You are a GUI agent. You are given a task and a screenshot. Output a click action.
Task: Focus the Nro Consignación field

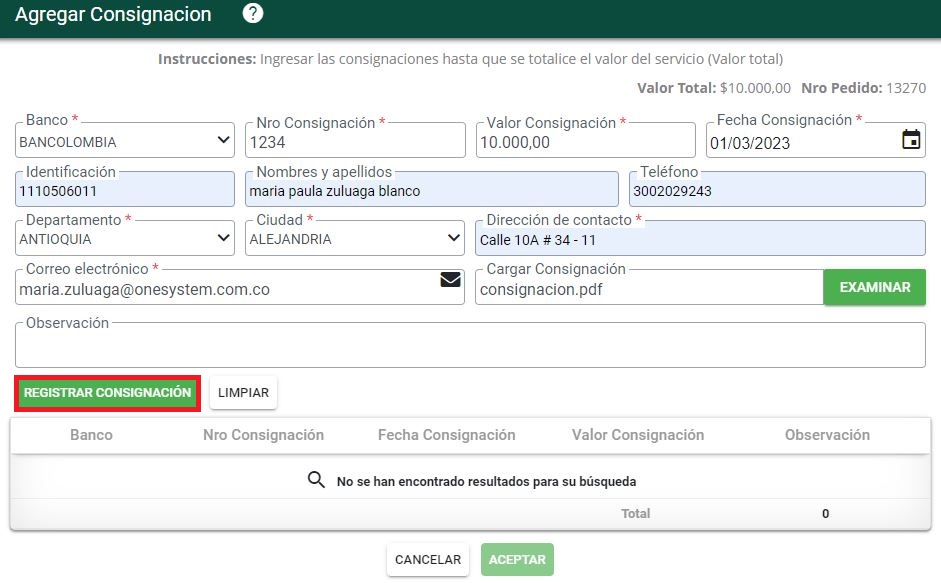point(355,140)
